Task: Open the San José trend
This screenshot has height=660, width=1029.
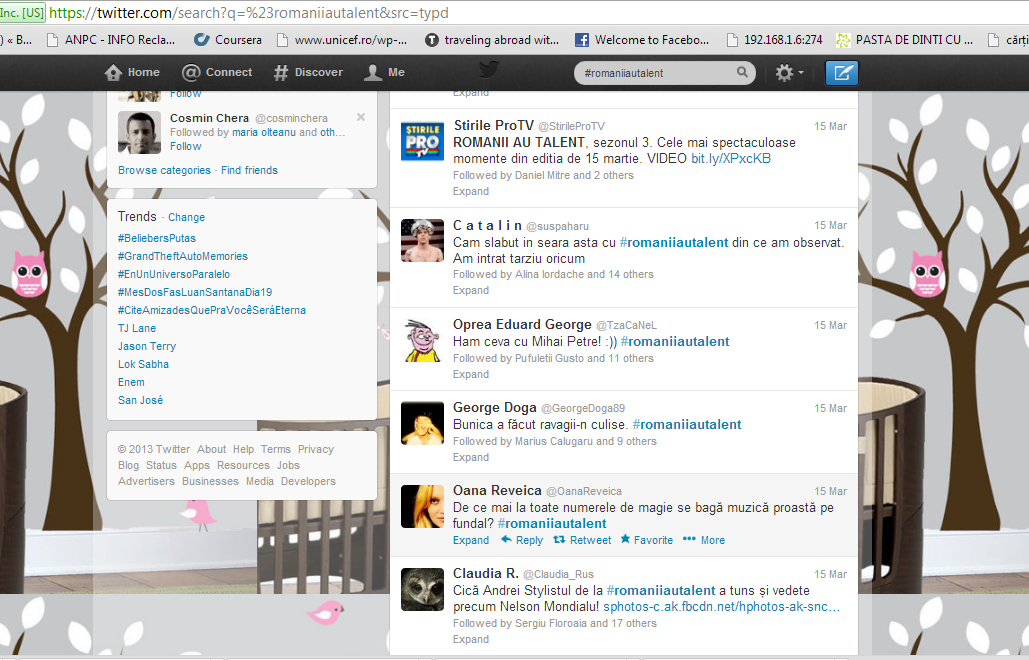Action: point(140,400)
